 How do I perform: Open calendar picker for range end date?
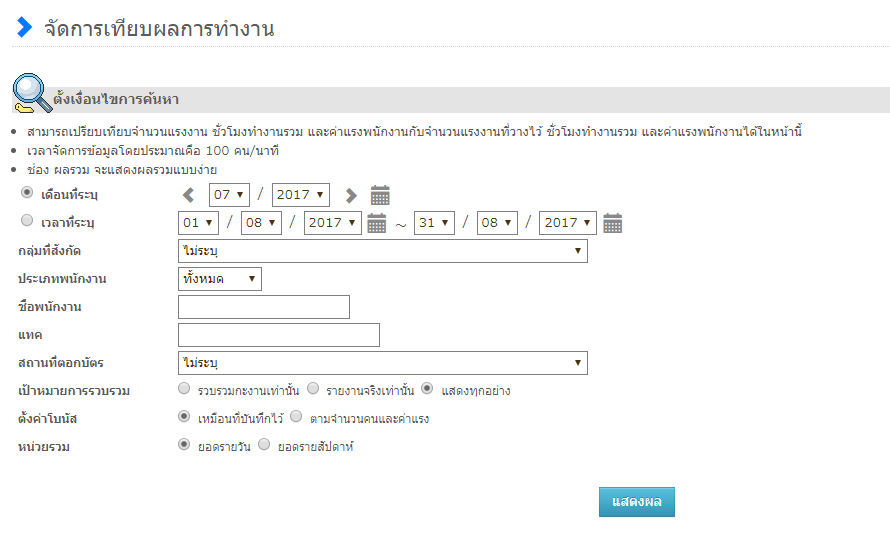click(x=612, y=223)
